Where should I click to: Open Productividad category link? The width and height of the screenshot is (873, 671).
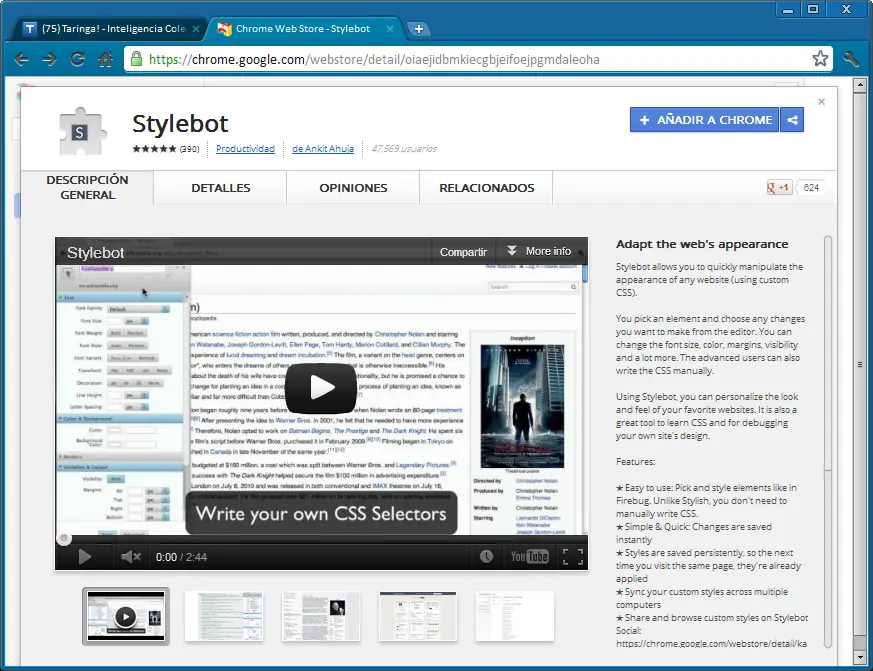245,149
